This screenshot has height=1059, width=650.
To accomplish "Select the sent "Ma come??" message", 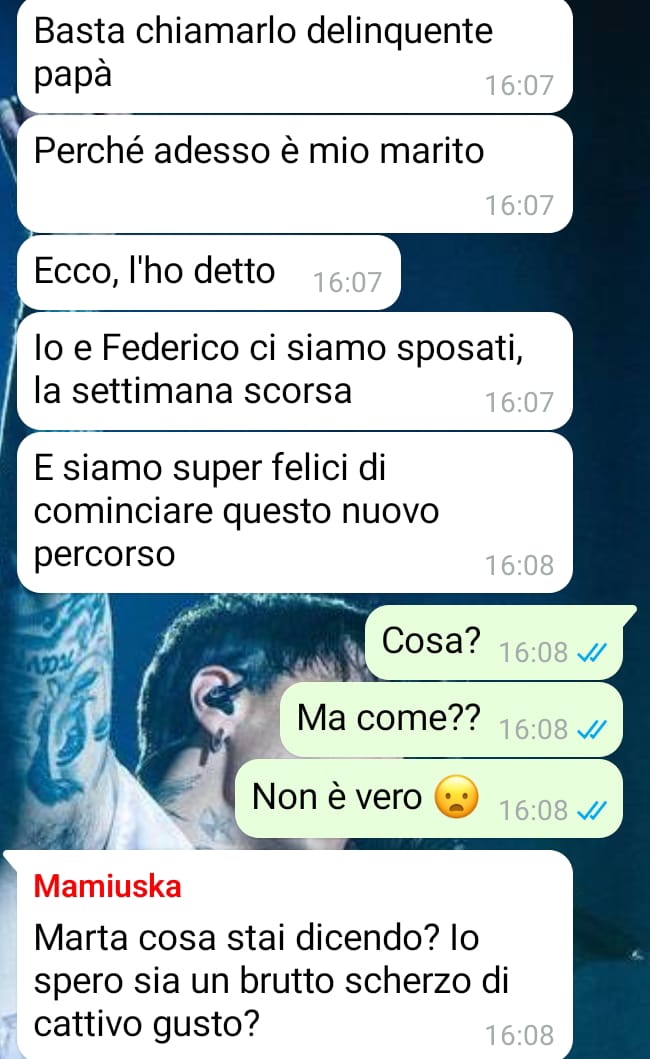I will pyautogui.click(x=451, y=719).
